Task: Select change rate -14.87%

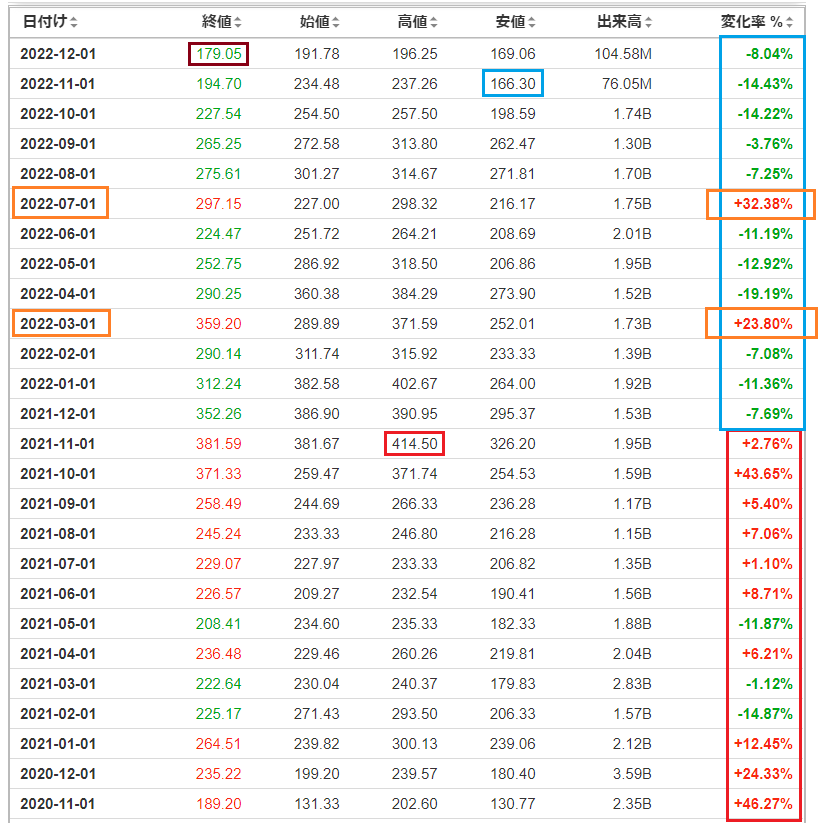Action: (765, 714)
